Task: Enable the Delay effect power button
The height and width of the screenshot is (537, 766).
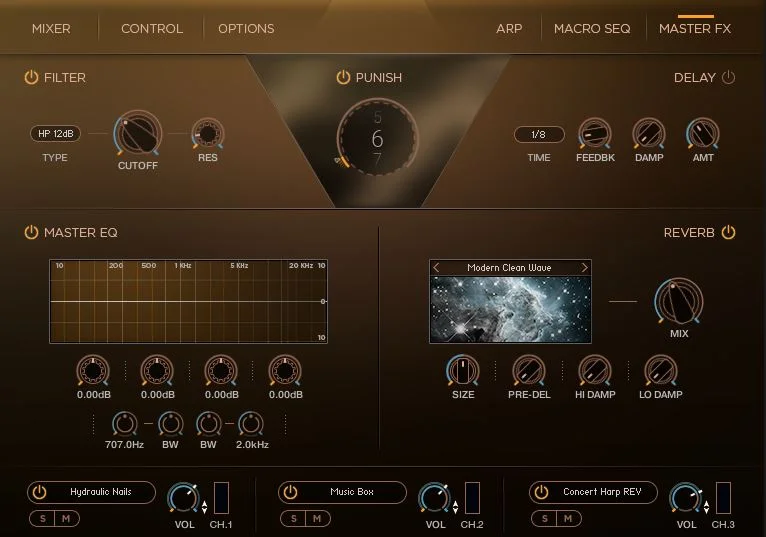Action: point(728,77)
